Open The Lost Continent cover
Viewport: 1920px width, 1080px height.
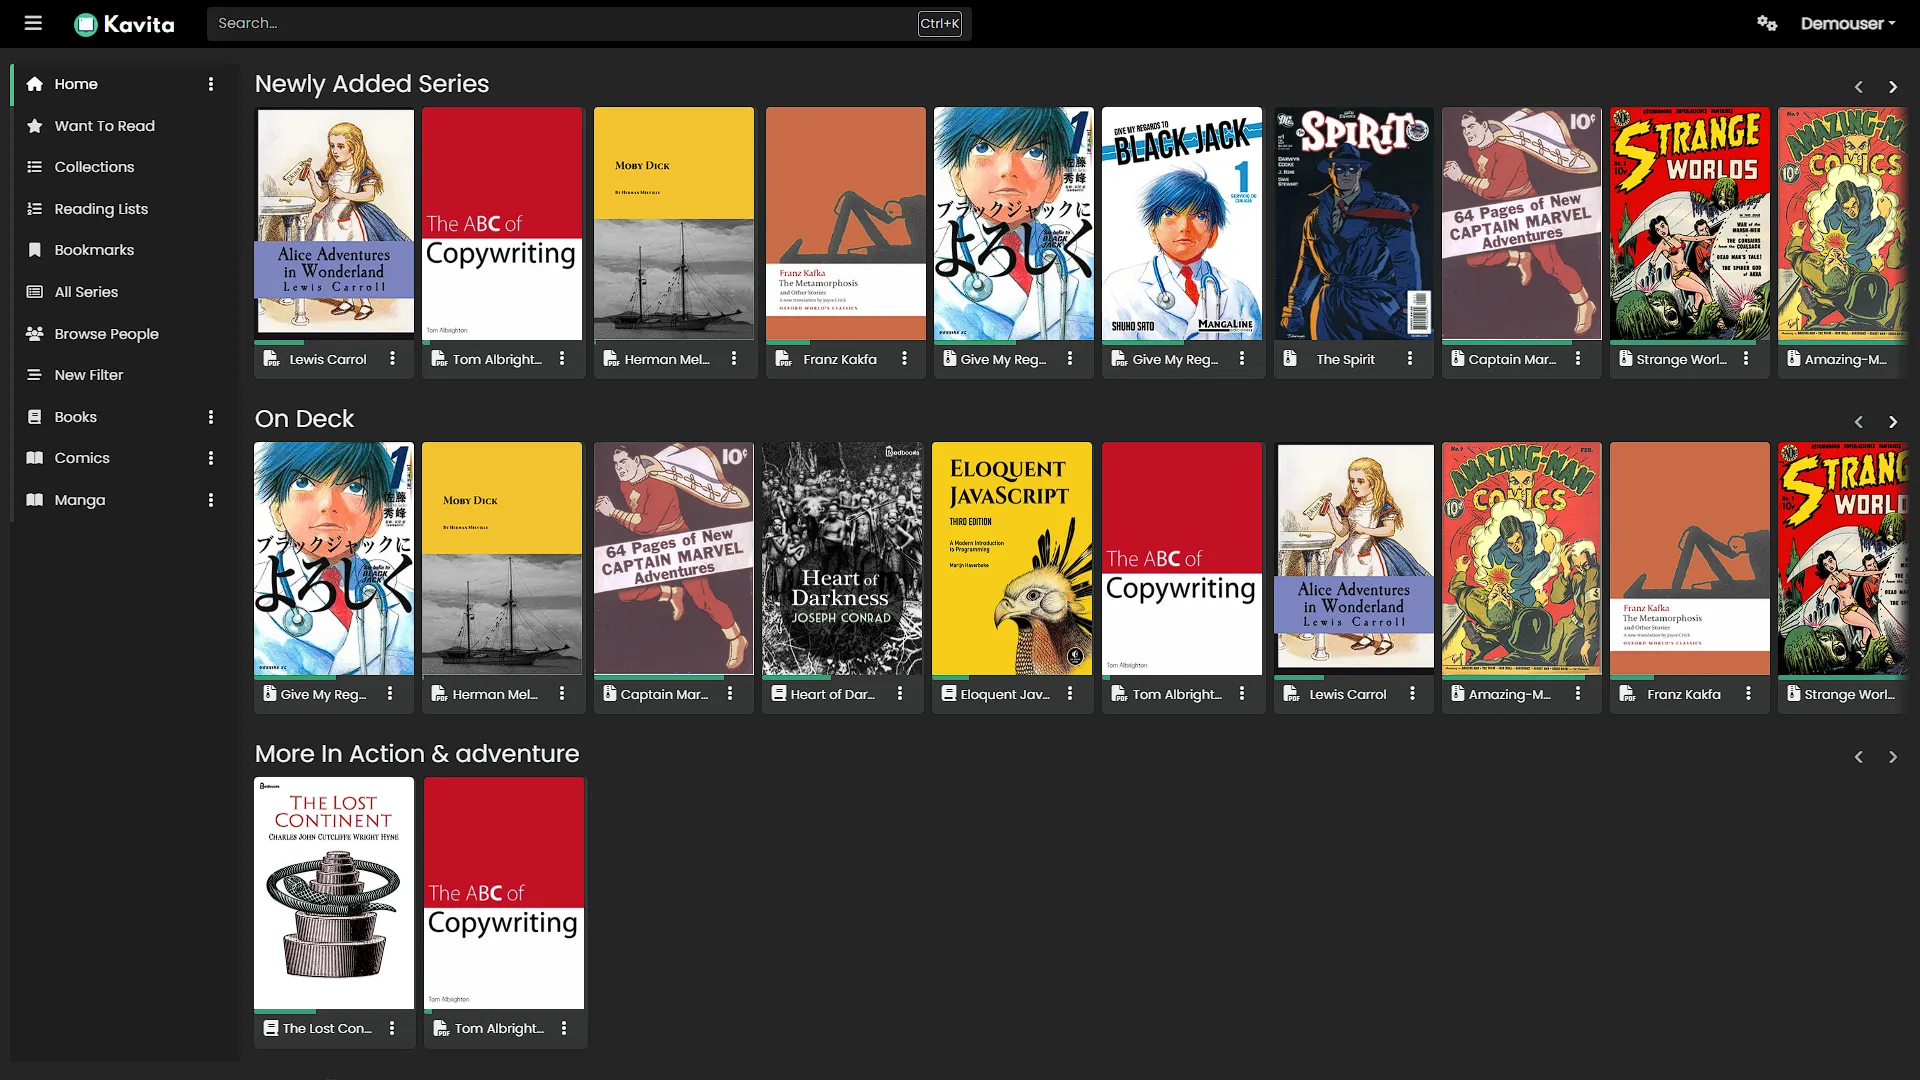point(334,893)
